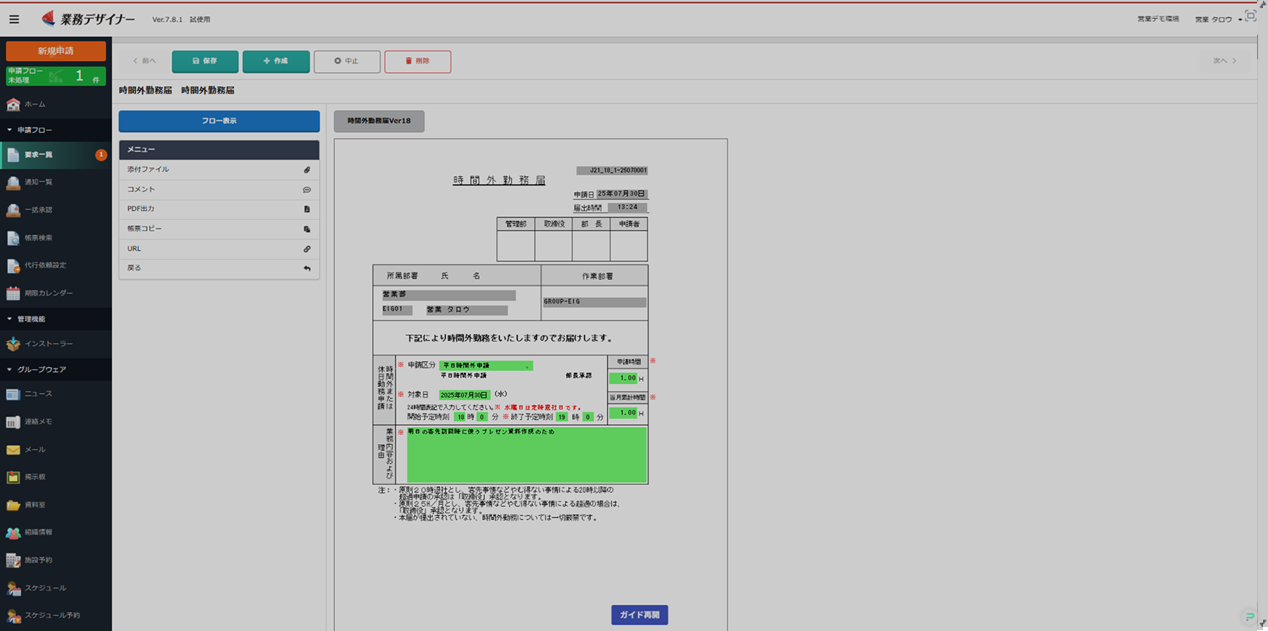Click the 開始予定時刻 minute field
Image resolution: width=1268 pixels, height=631 pixels.
point(481,416)
